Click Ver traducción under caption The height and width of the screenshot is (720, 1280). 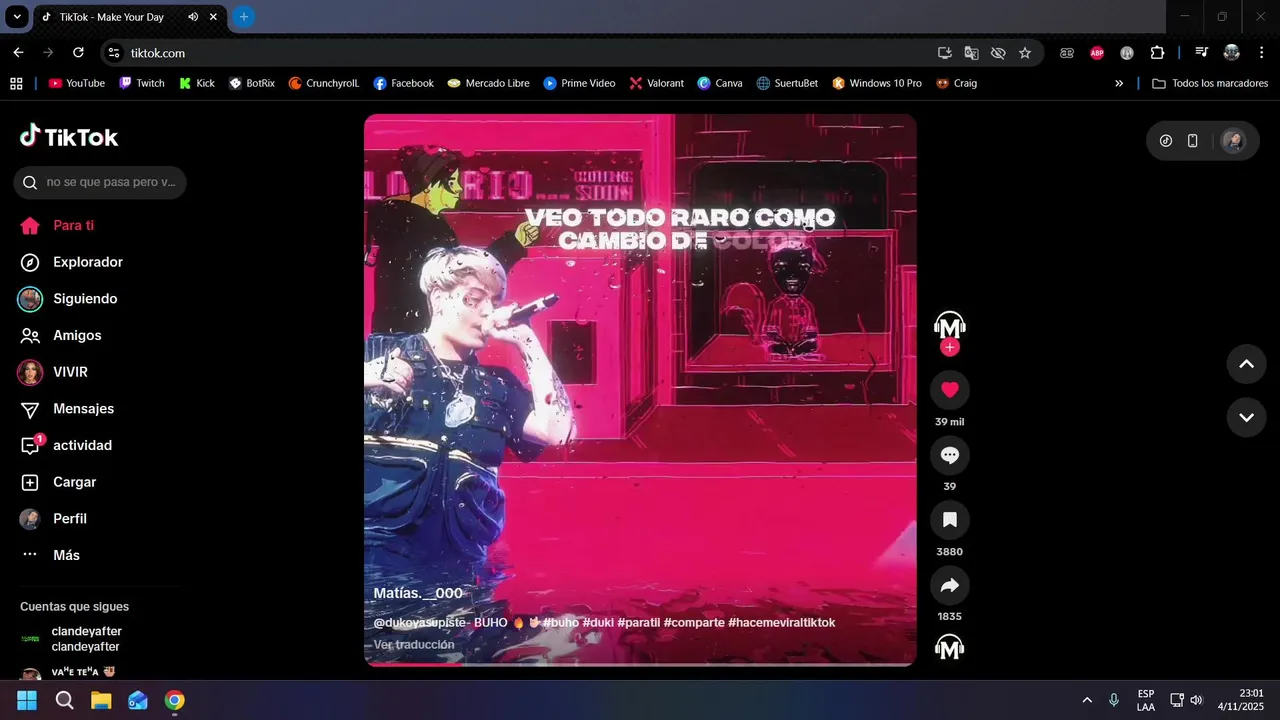click(x=414, y=645)
